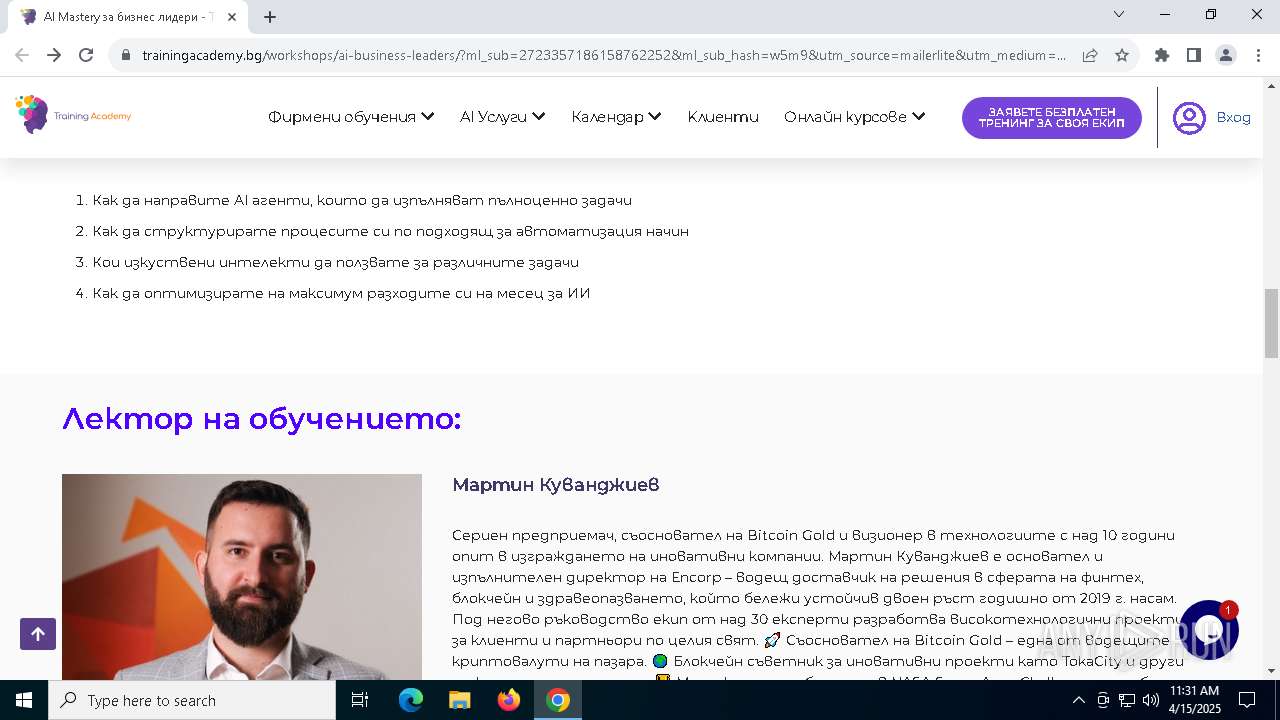The width and height of the screenshot is (1280, 720).
Task: Click list item about AI агенти
Action: pyautogui.click(x=362, y=201)
